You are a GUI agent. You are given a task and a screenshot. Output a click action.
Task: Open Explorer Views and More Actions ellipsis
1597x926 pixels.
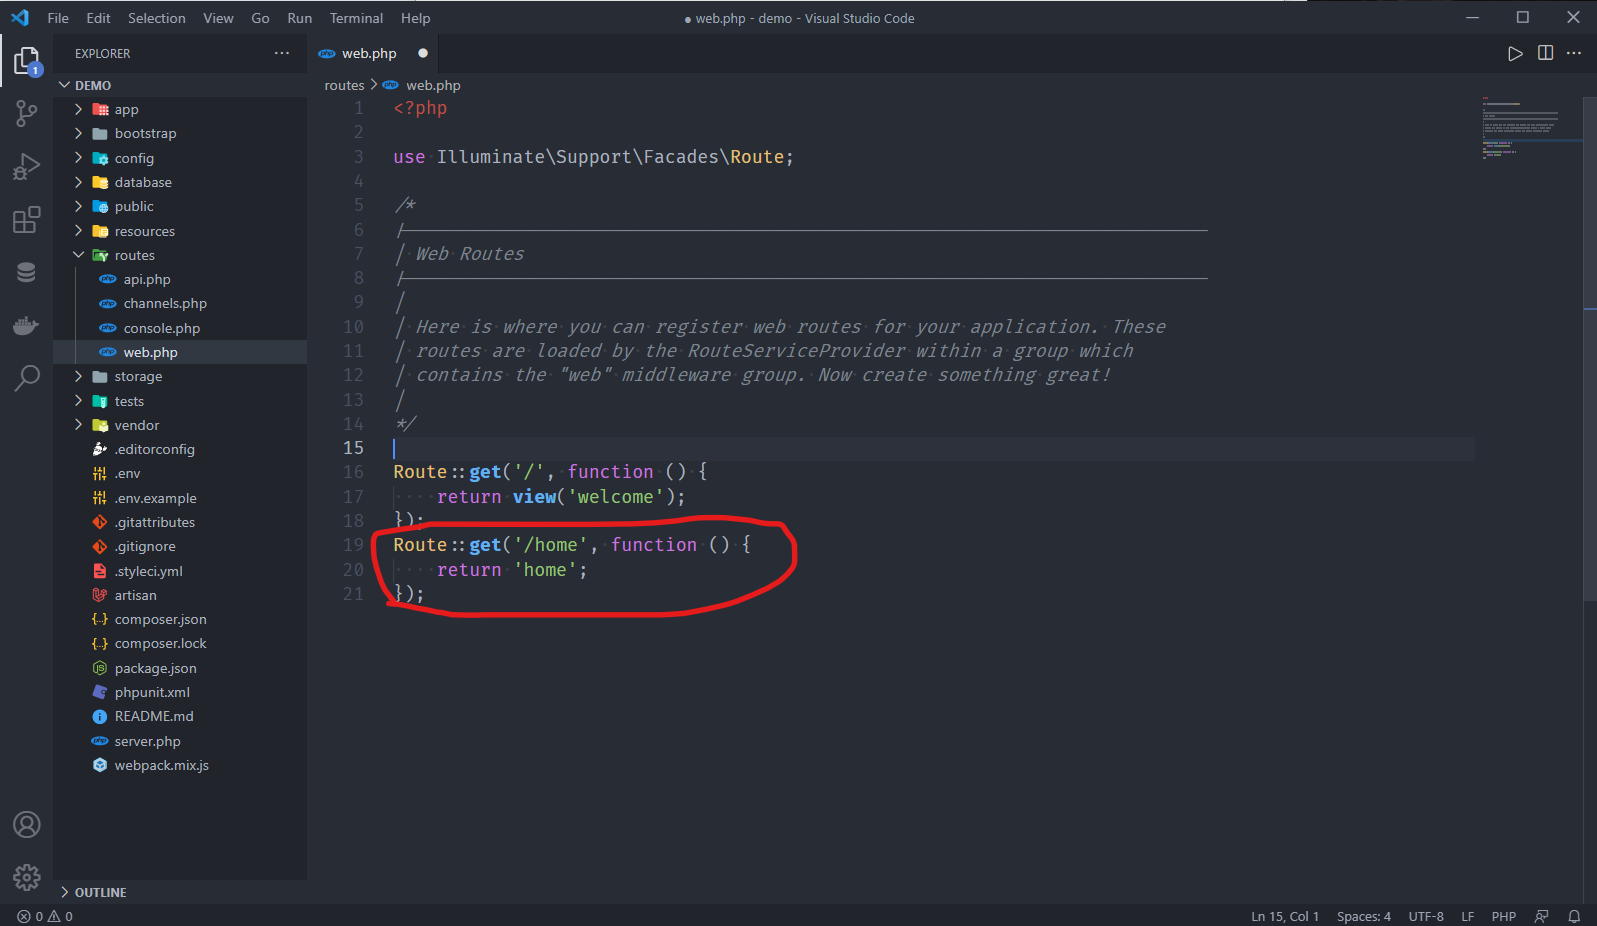pyautogui.click(x=282, y=53)
